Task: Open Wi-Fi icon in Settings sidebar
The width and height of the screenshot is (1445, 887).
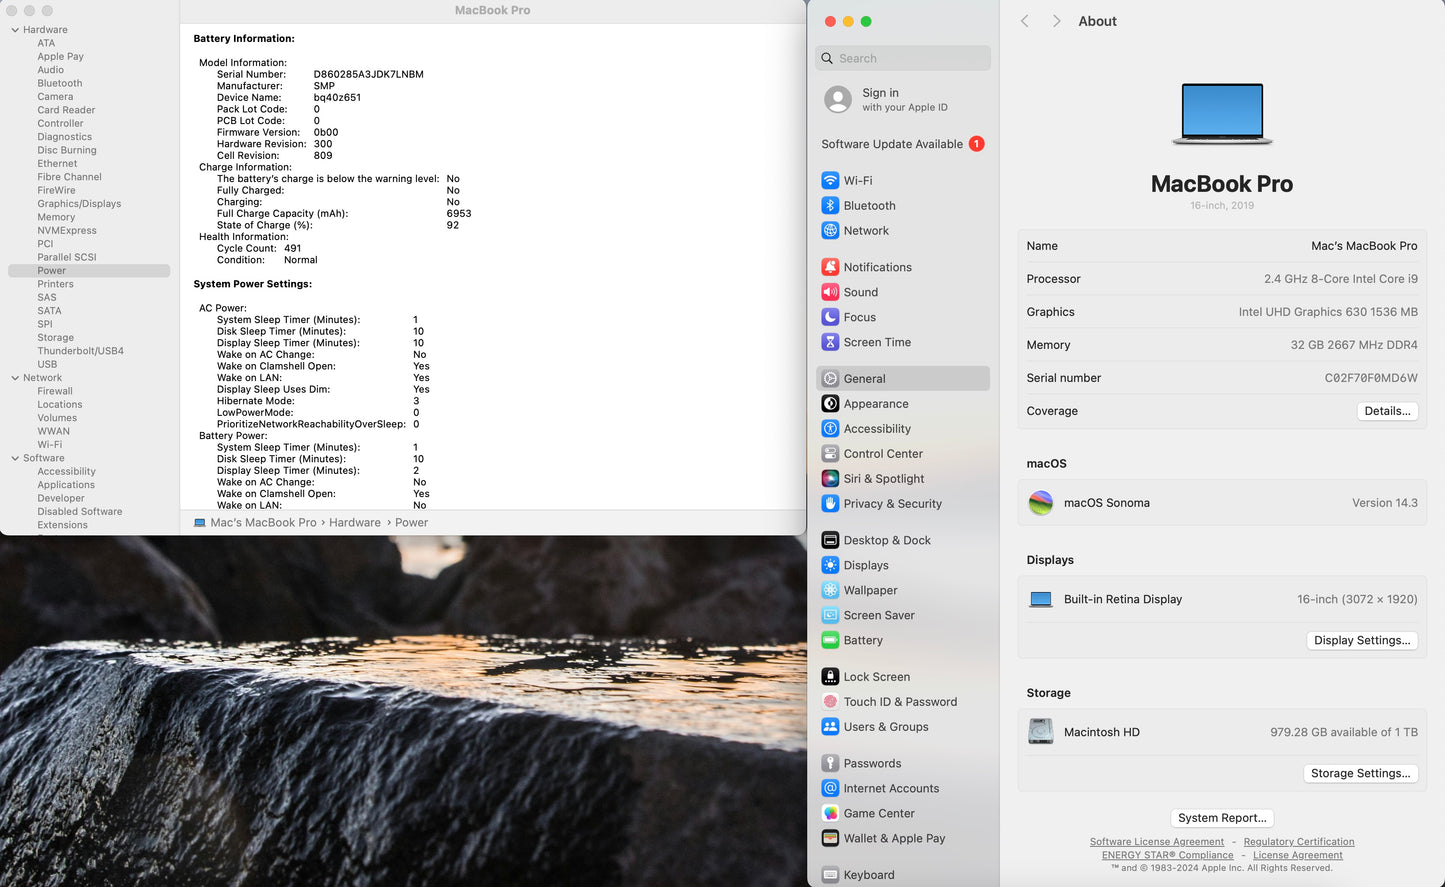Action: (x=830, y=181)
